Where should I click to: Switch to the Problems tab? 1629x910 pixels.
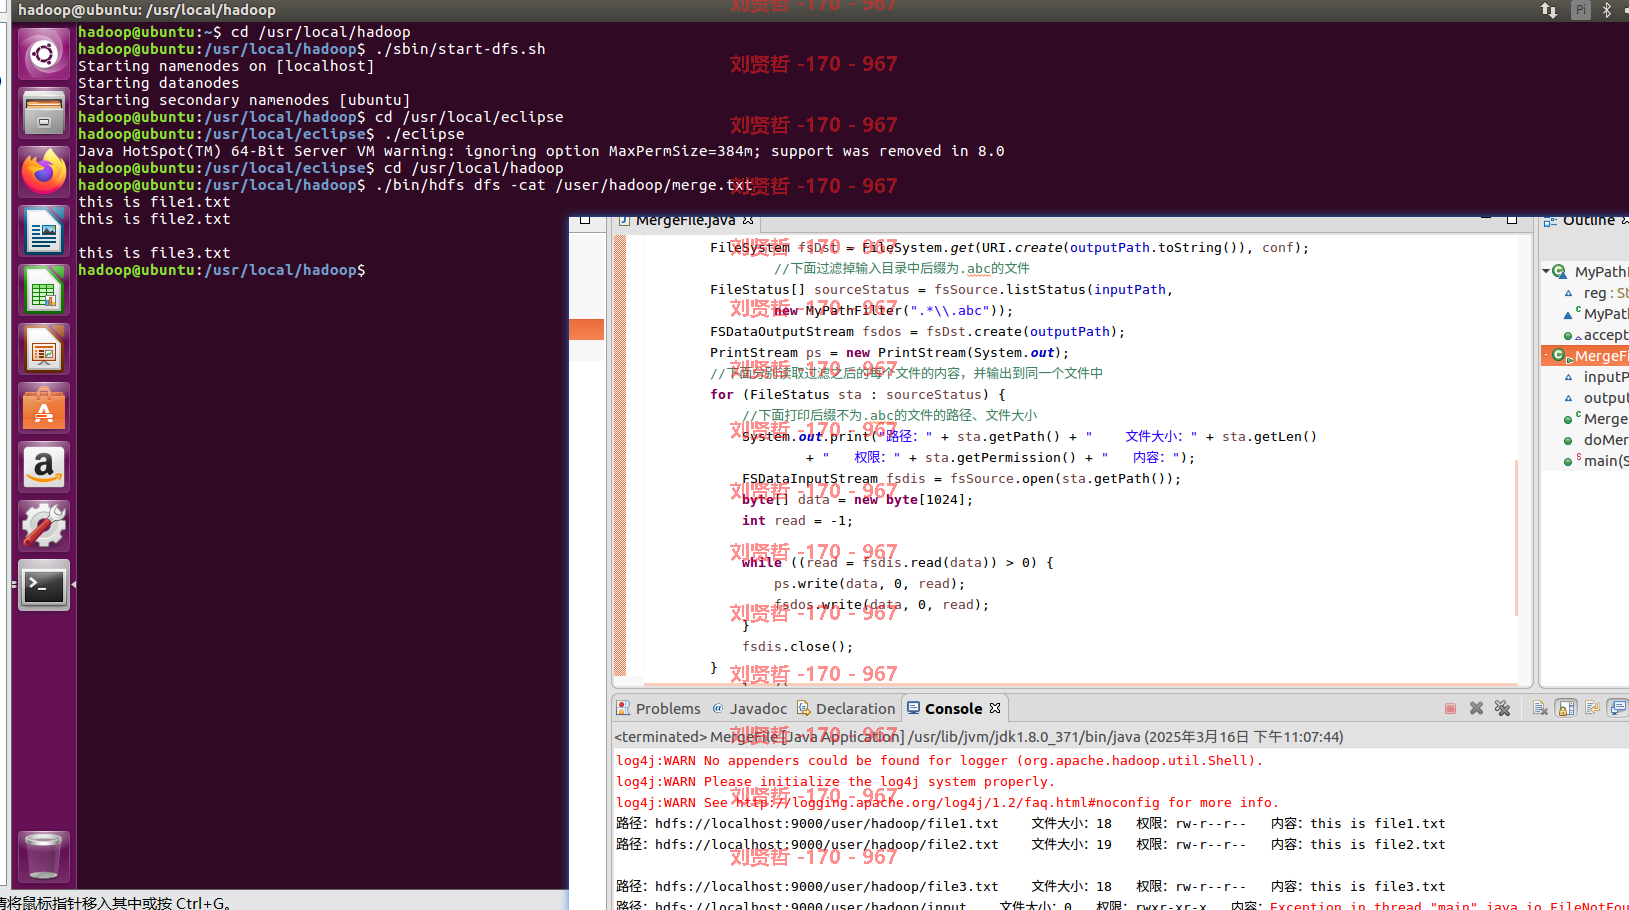point(659,708)
